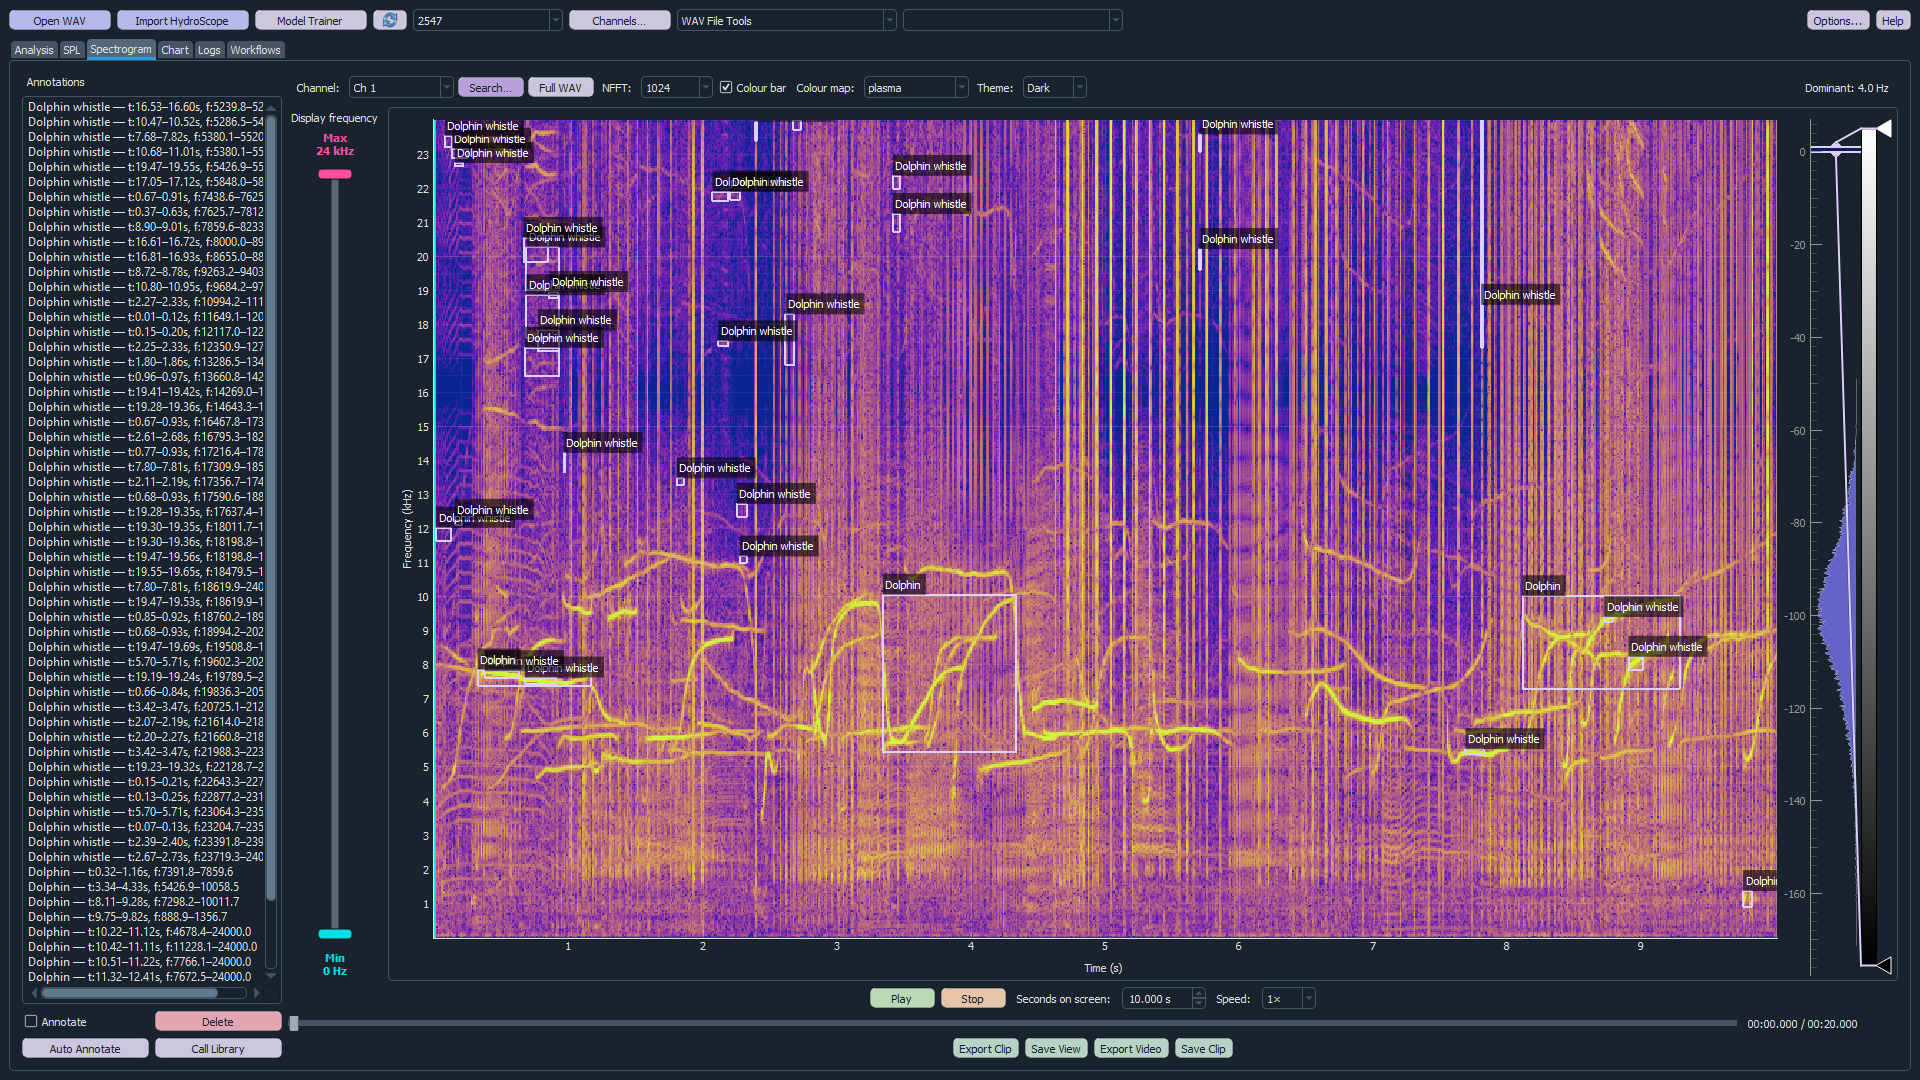Click the Channels... button
Screen dimensions: 1920x1080
click(619, 20)
